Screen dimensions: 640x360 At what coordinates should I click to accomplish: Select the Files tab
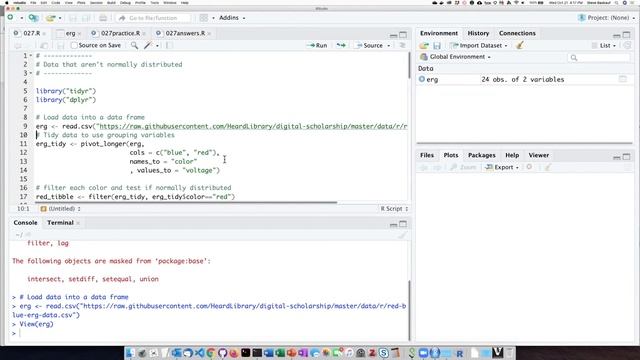[x=427, y=155]
